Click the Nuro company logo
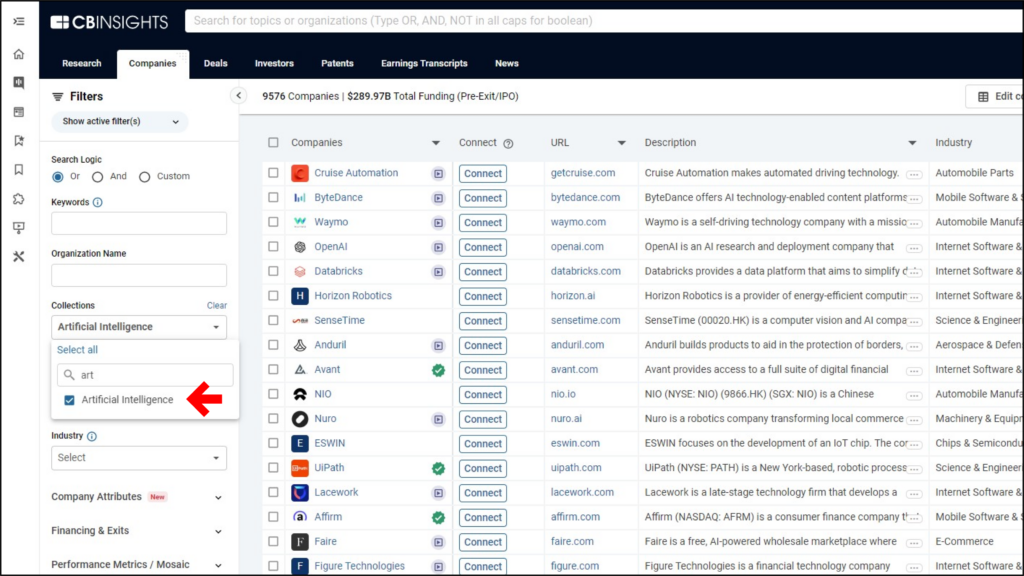1024x576 pixels. tap(300, 419)
